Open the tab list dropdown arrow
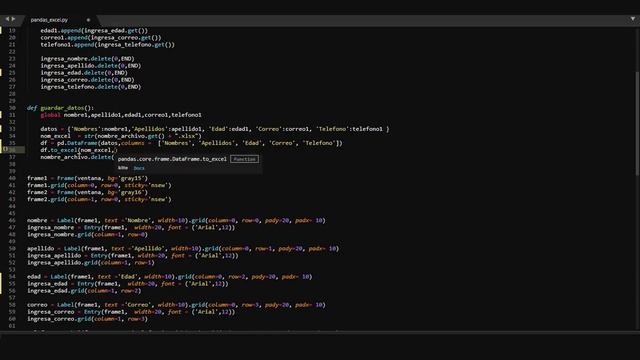 click(x=633, y=19)
